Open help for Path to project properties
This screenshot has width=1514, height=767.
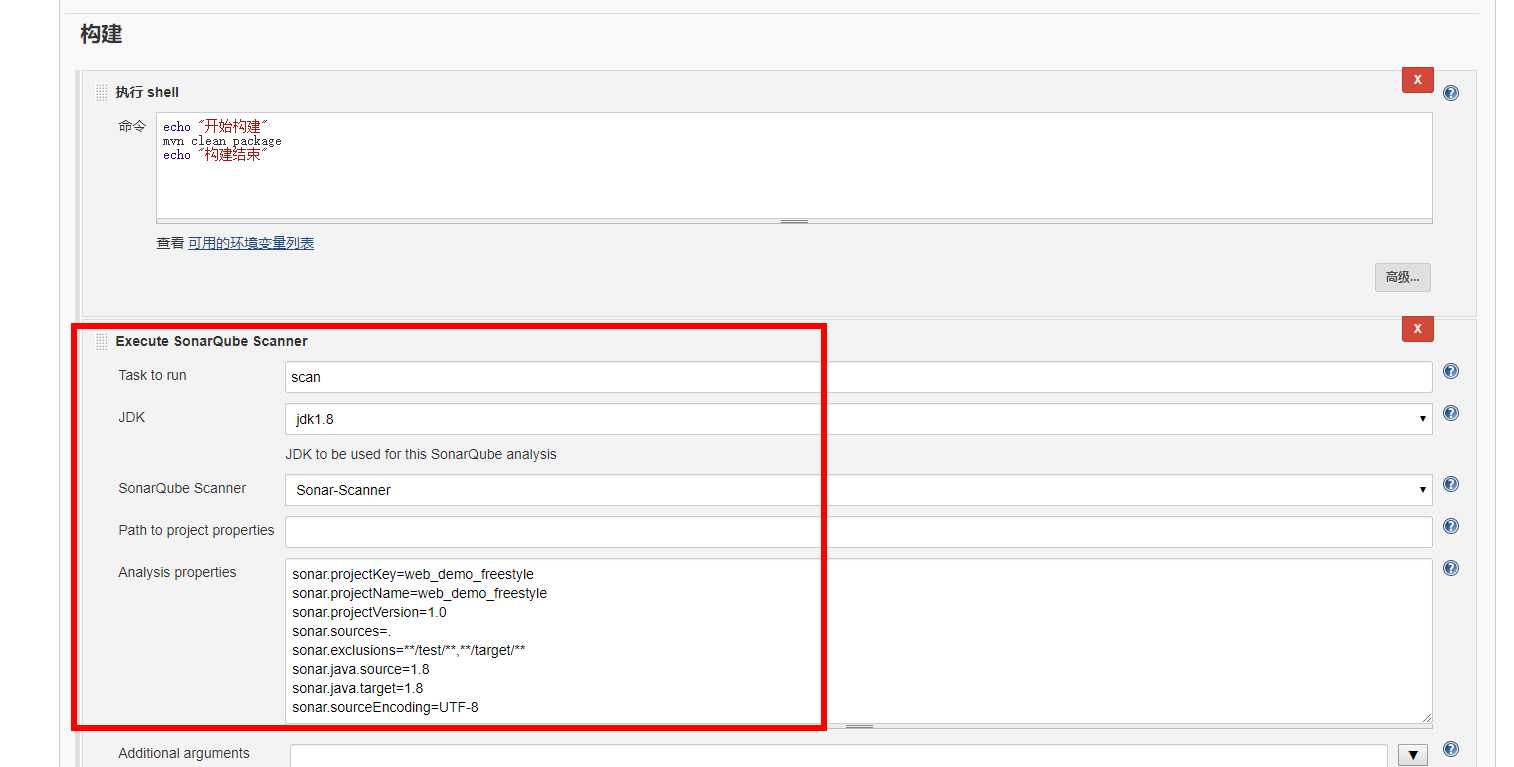coord(1451,526)
